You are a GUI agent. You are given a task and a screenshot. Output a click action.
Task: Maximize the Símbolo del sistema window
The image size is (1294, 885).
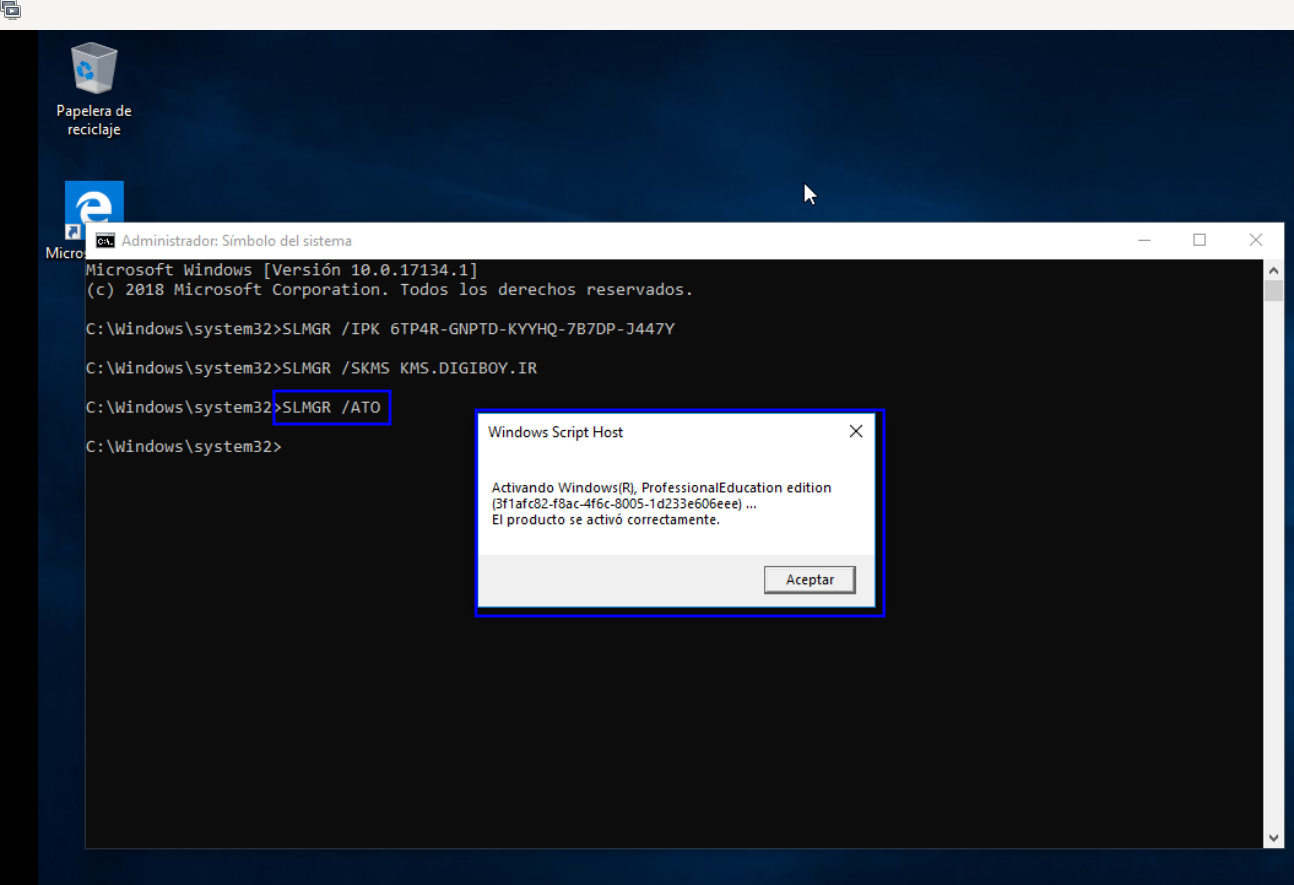pyautogui.click(x=1200, y=240)
